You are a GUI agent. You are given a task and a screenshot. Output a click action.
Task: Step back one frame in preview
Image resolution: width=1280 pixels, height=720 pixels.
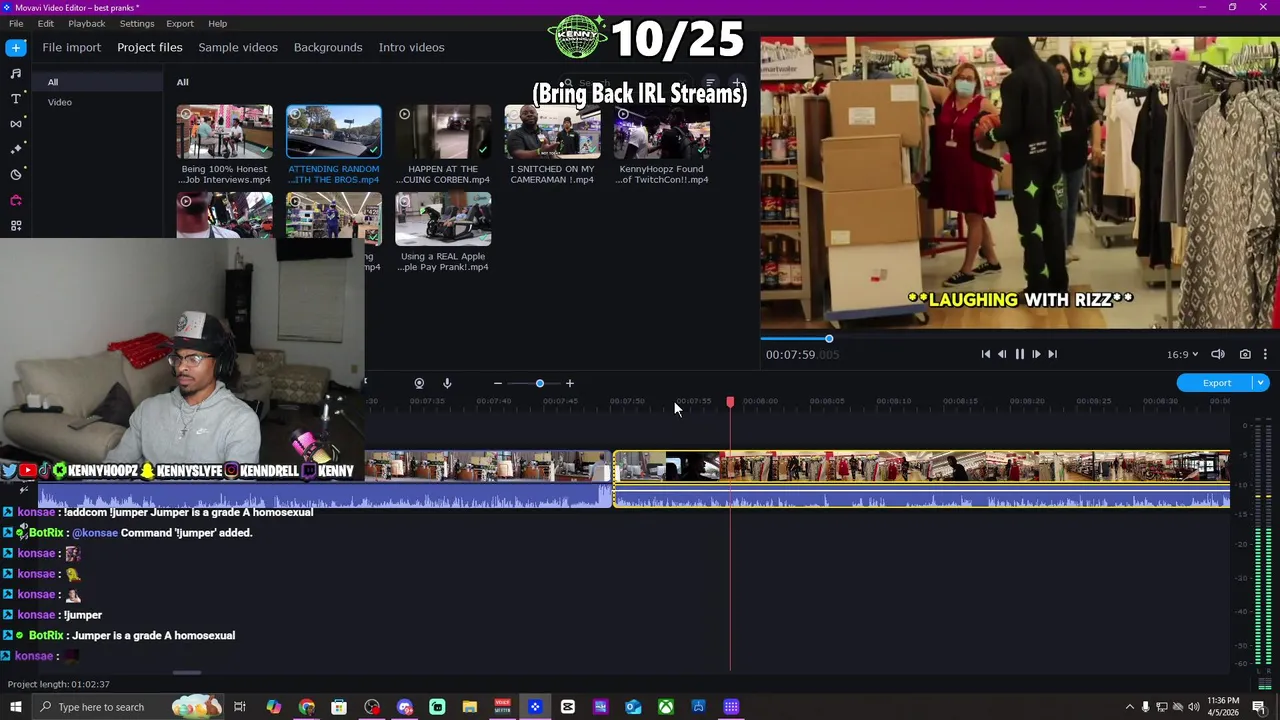pyautogui.click(x=1002, y=354)
